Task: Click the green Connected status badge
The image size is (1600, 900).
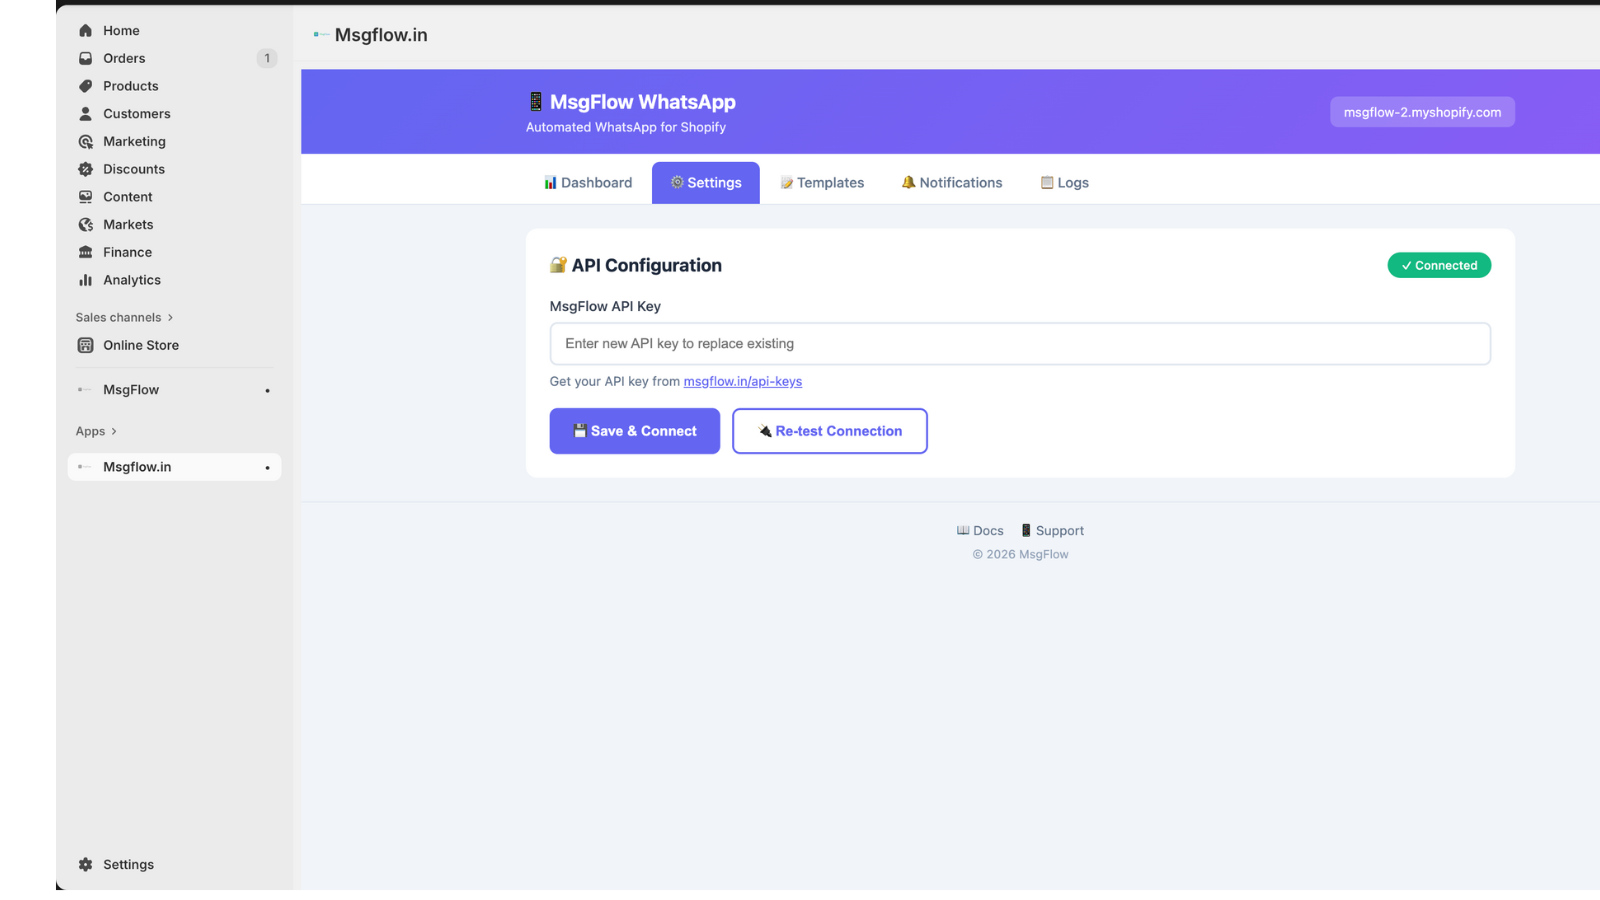Action: [x=1439, y=265]
